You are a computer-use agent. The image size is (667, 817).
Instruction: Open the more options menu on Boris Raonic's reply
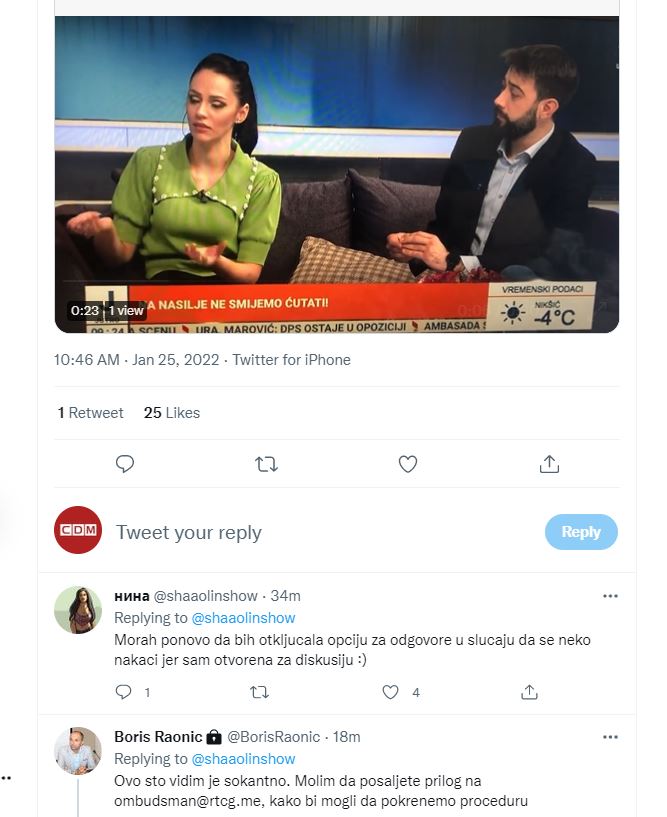(x=610, y=737)
